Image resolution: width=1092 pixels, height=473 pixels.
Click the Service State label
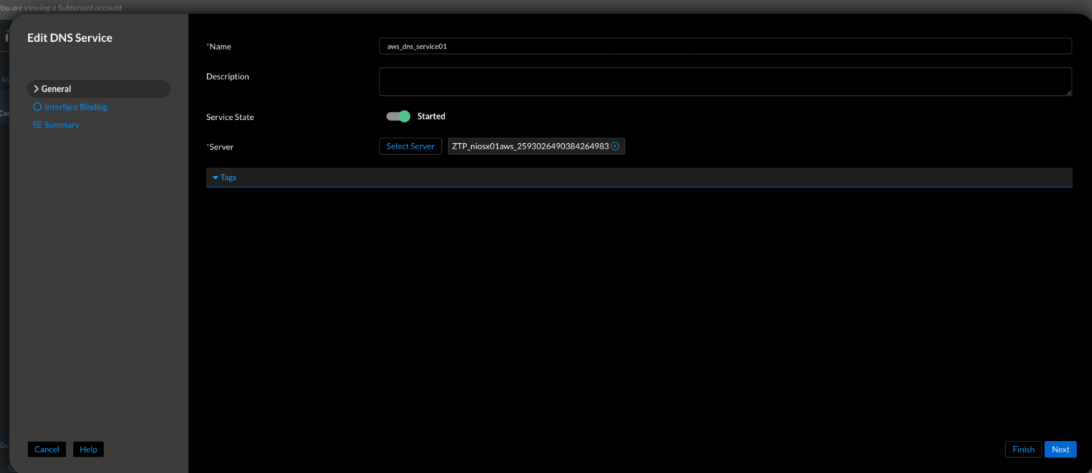[230, 117]
